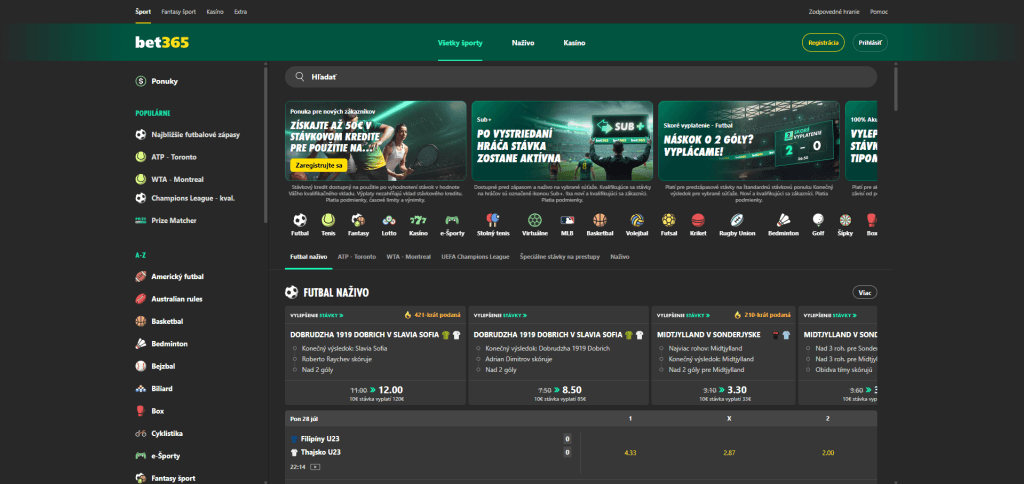Go to Kasíno in header navigation
1024x484 pixels.
click(574, 43)
